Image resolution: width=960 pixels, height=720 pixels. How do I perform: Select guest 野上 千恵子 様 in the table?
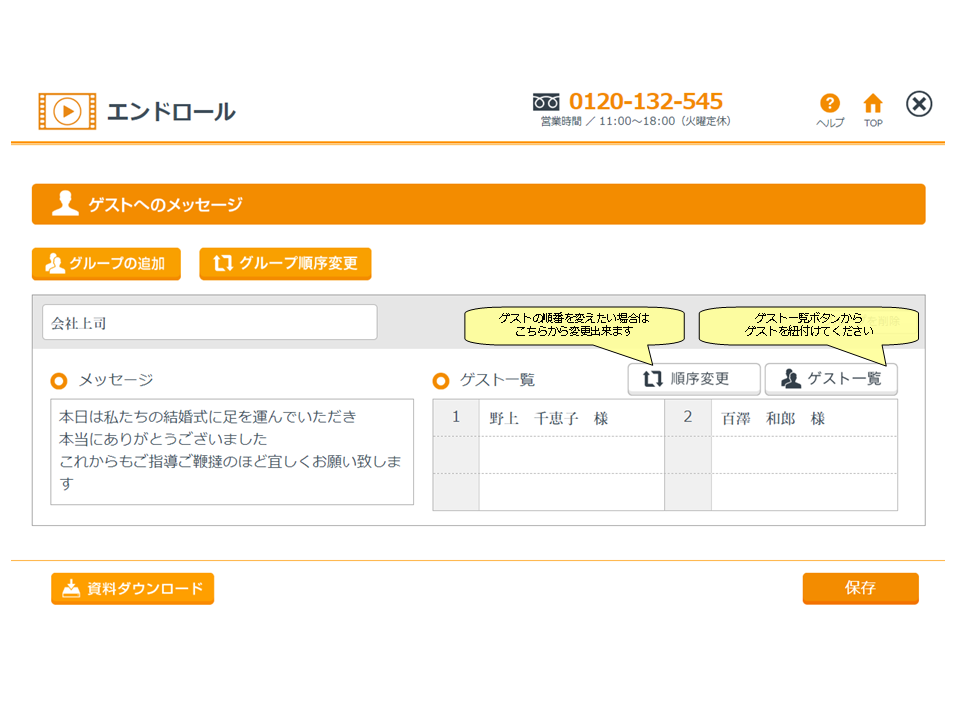click(570, 418)
